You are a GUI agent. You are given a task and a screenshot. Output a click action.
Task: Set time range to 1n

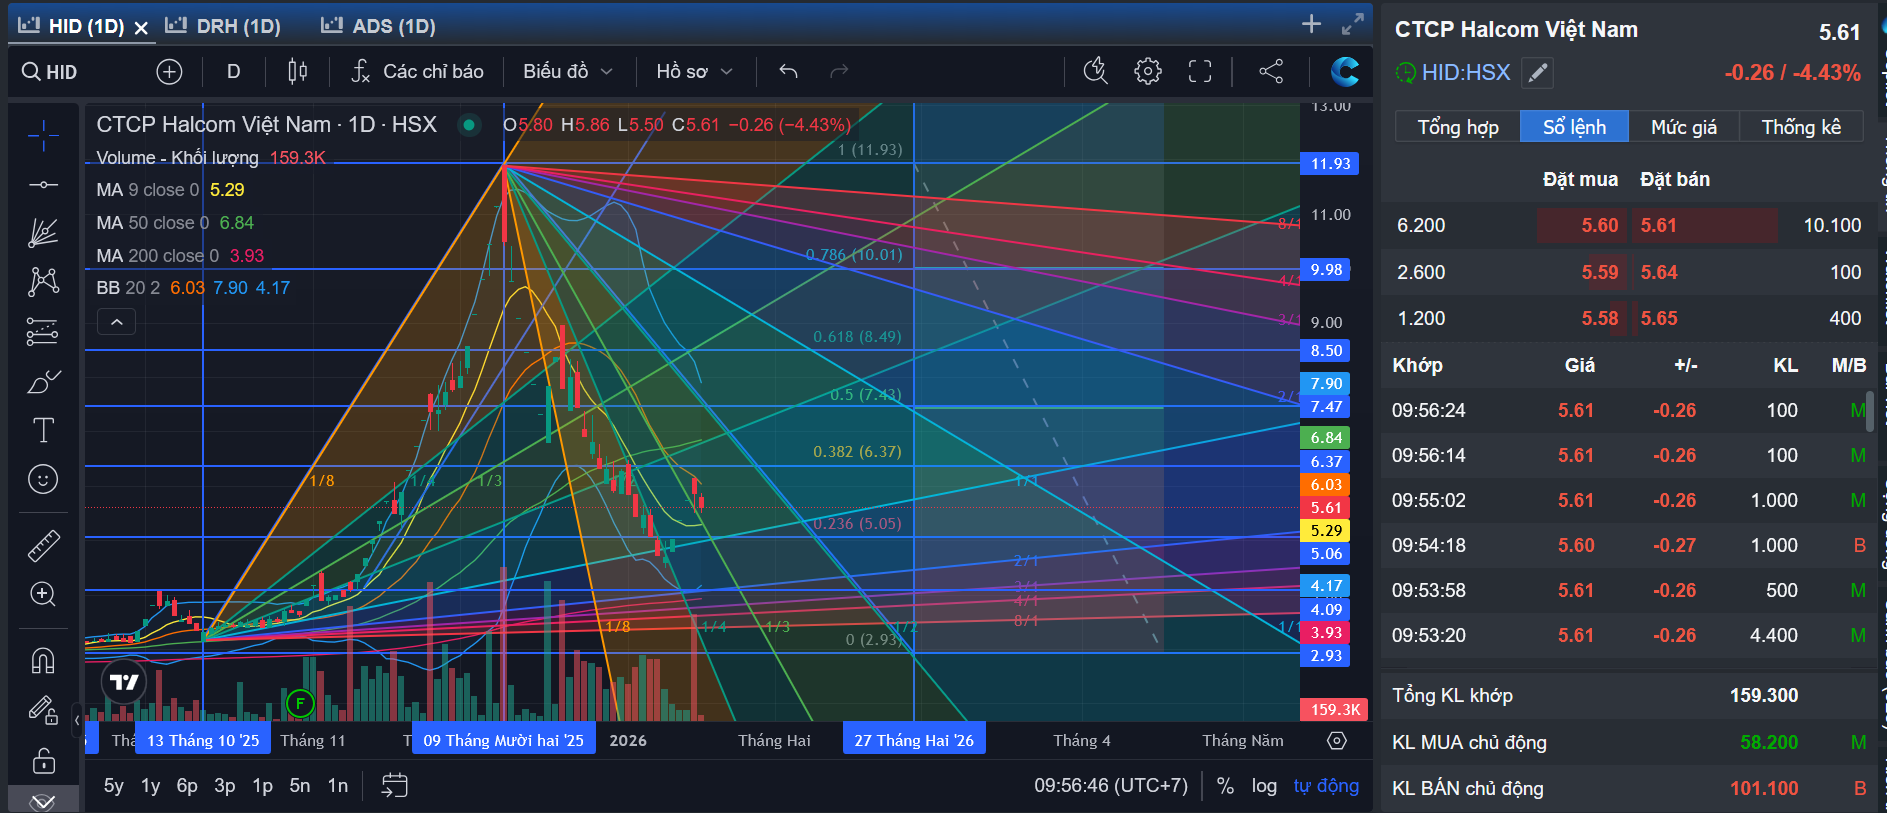338,786
